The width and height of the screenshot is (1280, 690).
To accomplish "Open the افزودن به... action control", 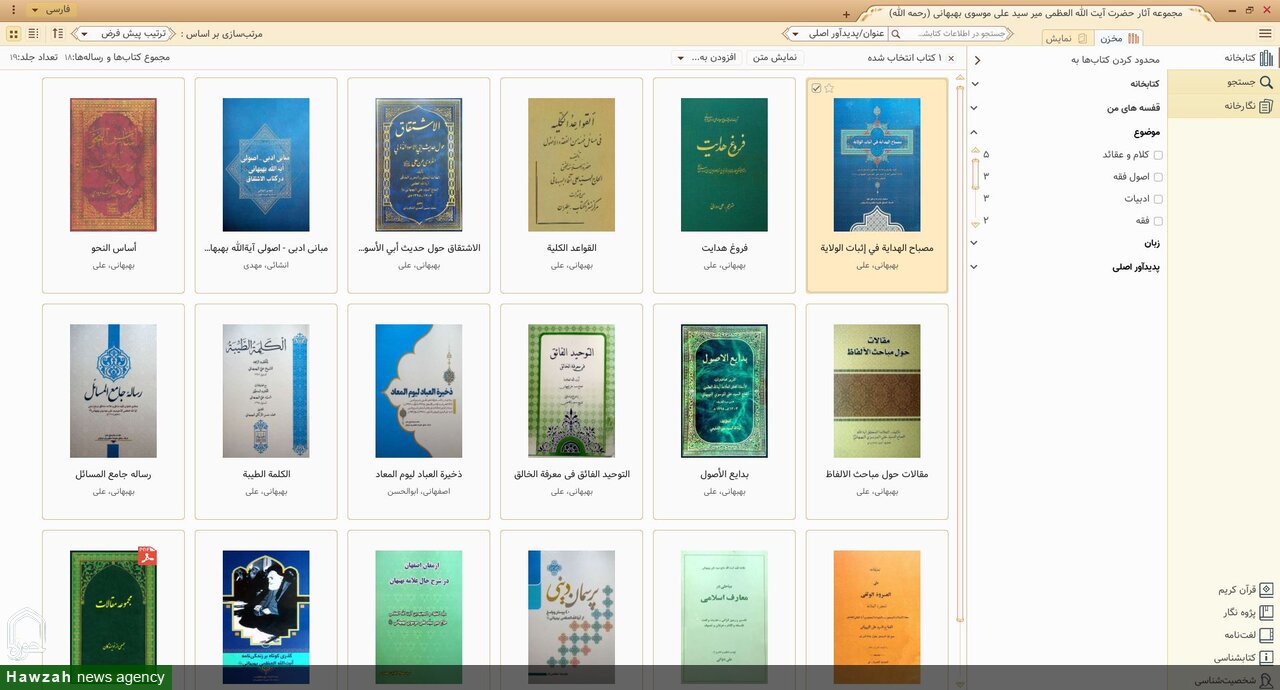I will pos(708,57).
